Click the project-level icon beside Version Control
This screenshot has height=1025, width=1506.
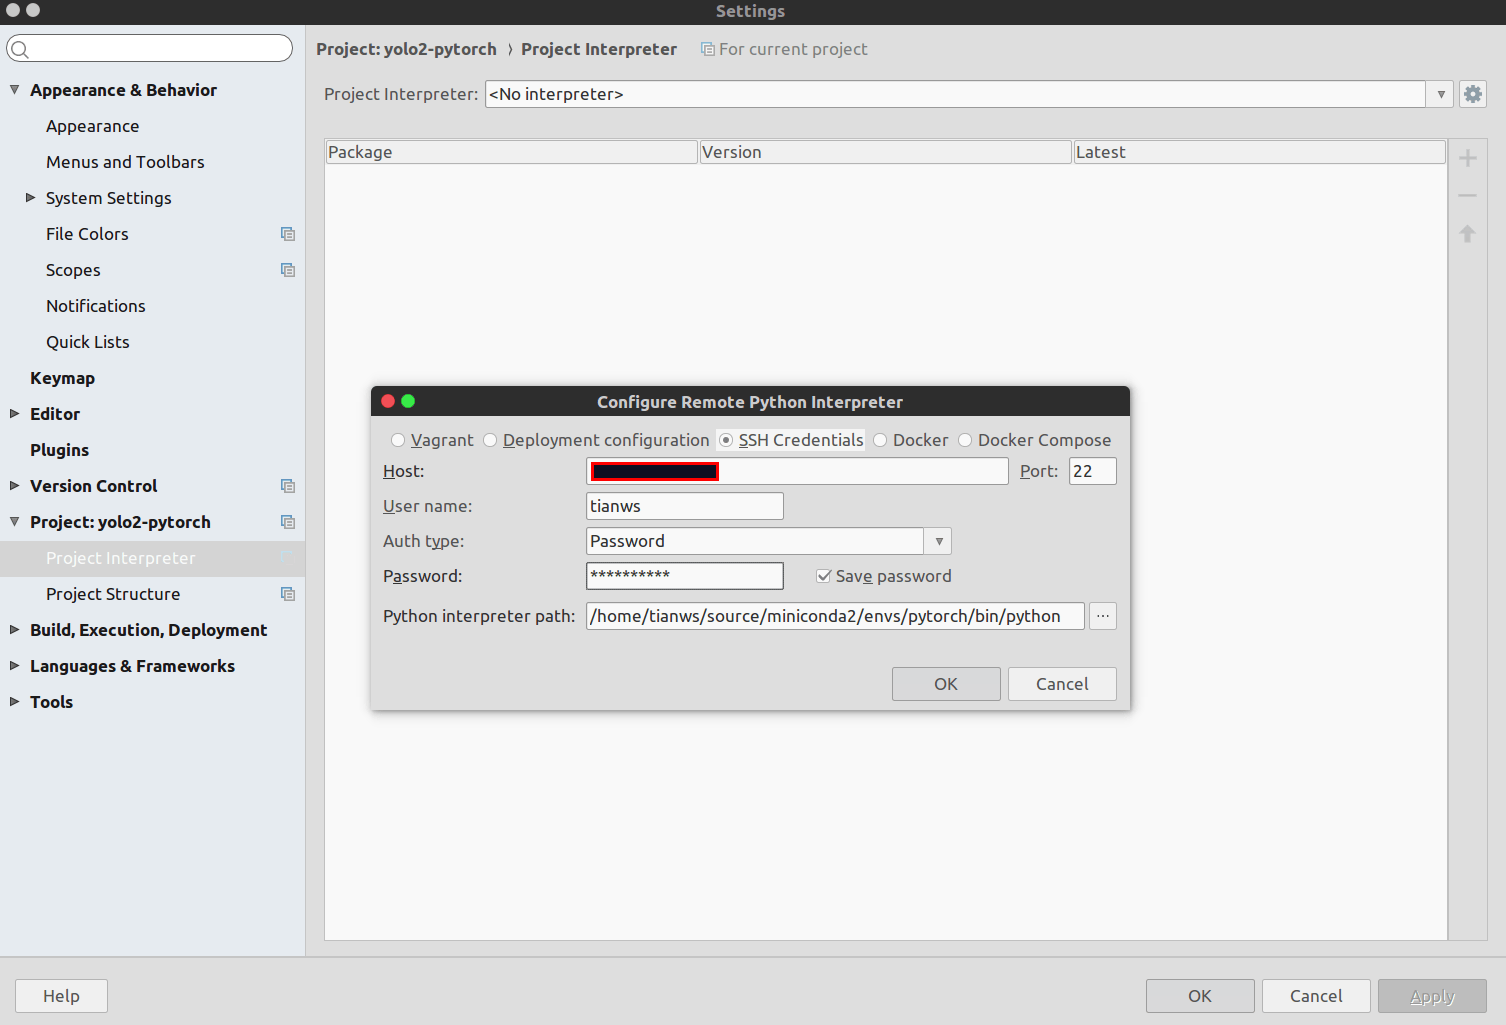tap(288, 486)
